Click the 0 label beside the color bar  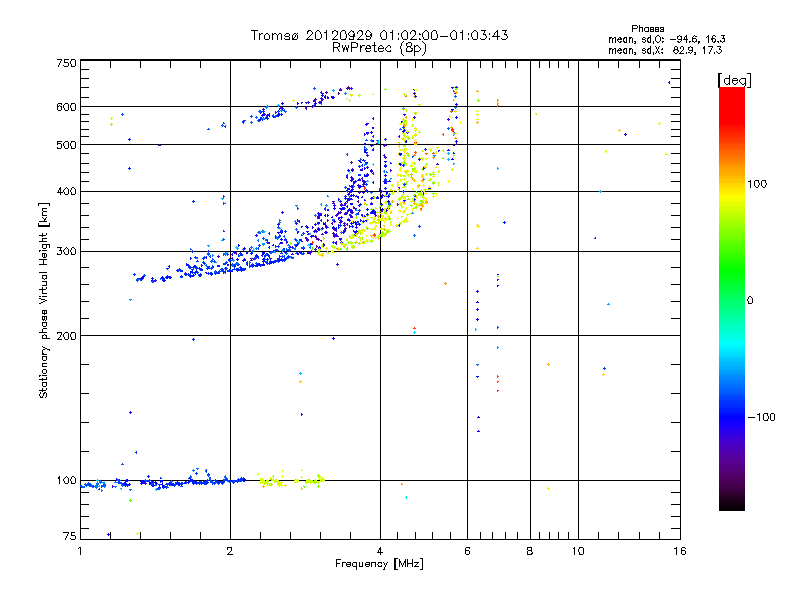coord(750,301)
